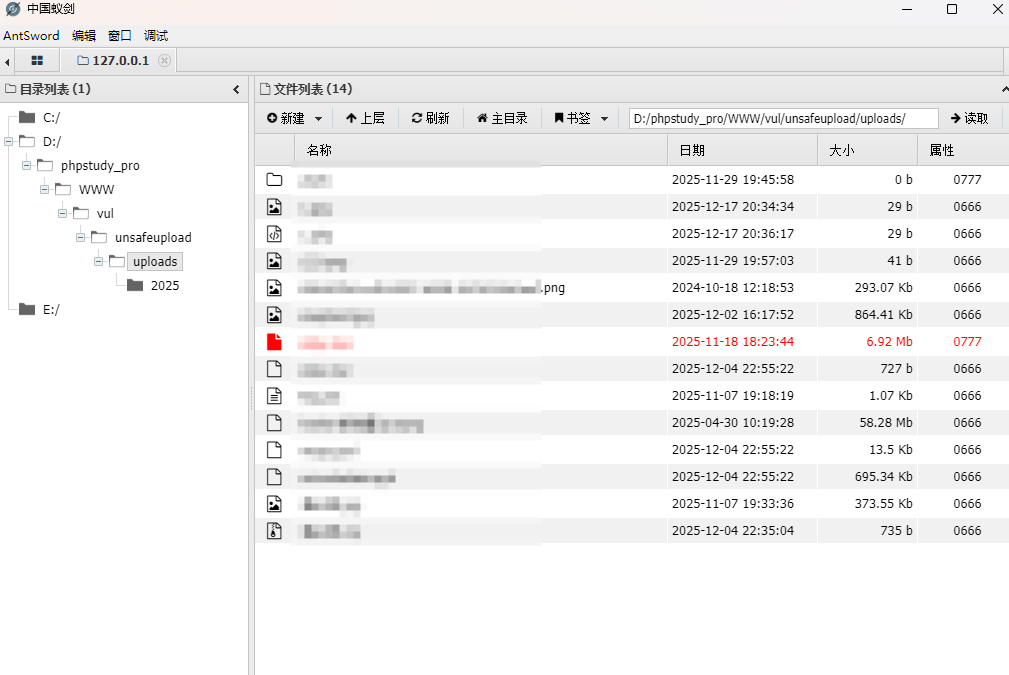Click the 新建 button
Screen dimensions: 1009x675
click(286, 118)
